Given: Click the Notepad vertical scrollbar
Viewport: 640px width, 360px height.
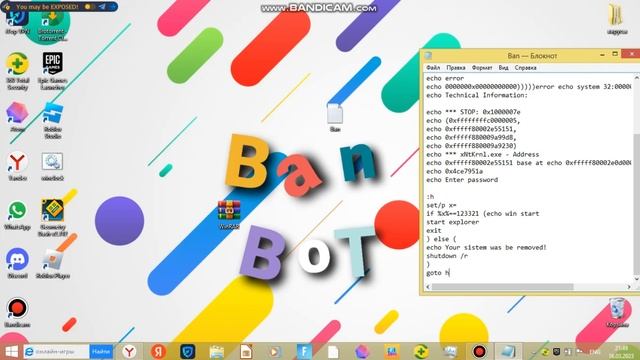Looking at the screenshot, I should point(636,178).
